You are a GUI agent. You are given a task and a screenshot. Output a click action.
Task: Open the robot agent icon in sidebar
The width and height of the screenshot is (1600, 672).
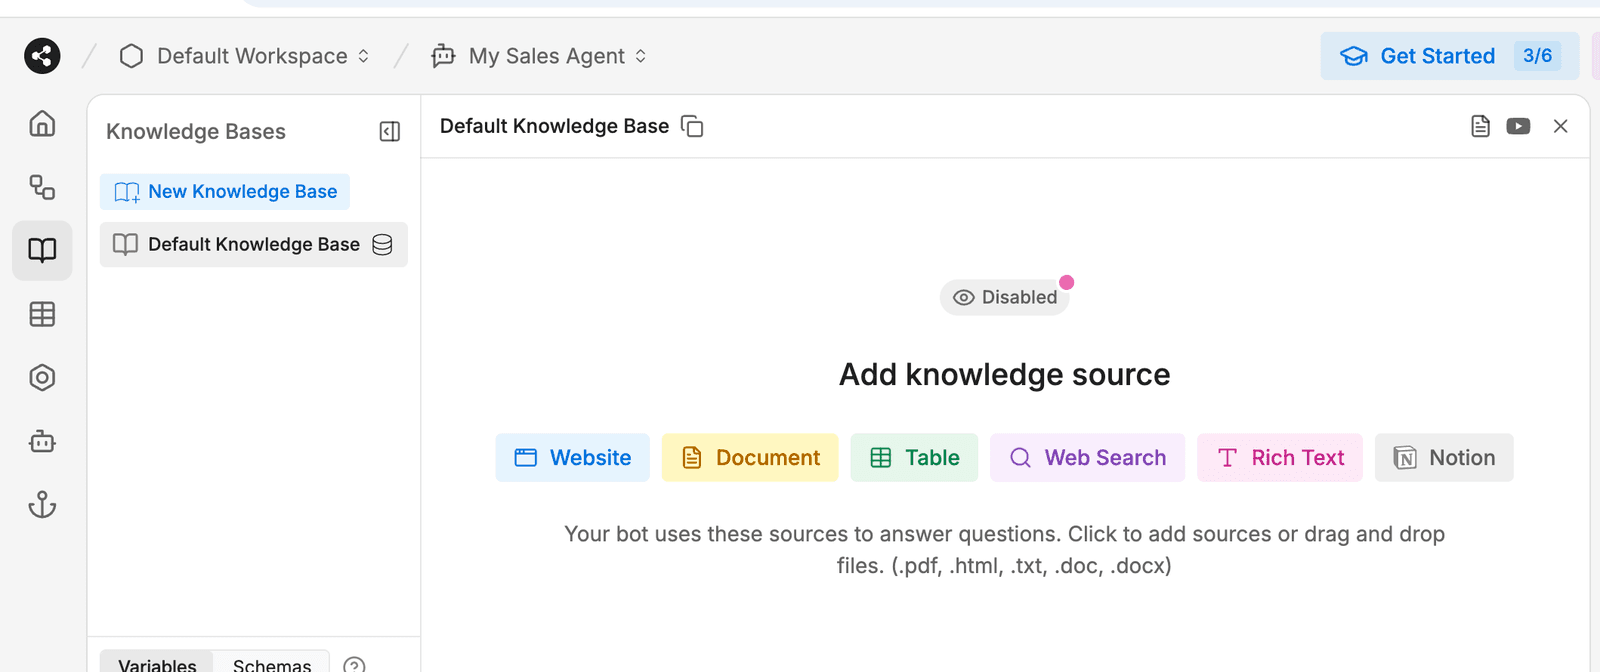pos(42,441)
